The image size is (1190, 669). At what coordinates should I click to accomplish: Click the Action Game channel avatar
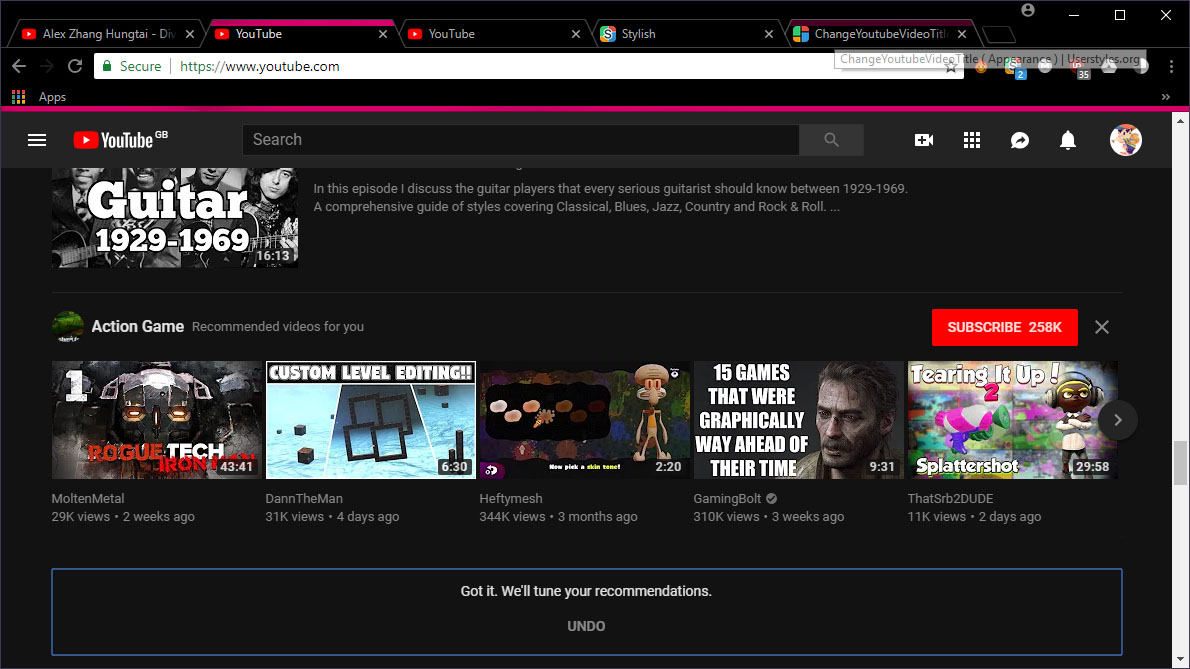click(x=68, y=327)
